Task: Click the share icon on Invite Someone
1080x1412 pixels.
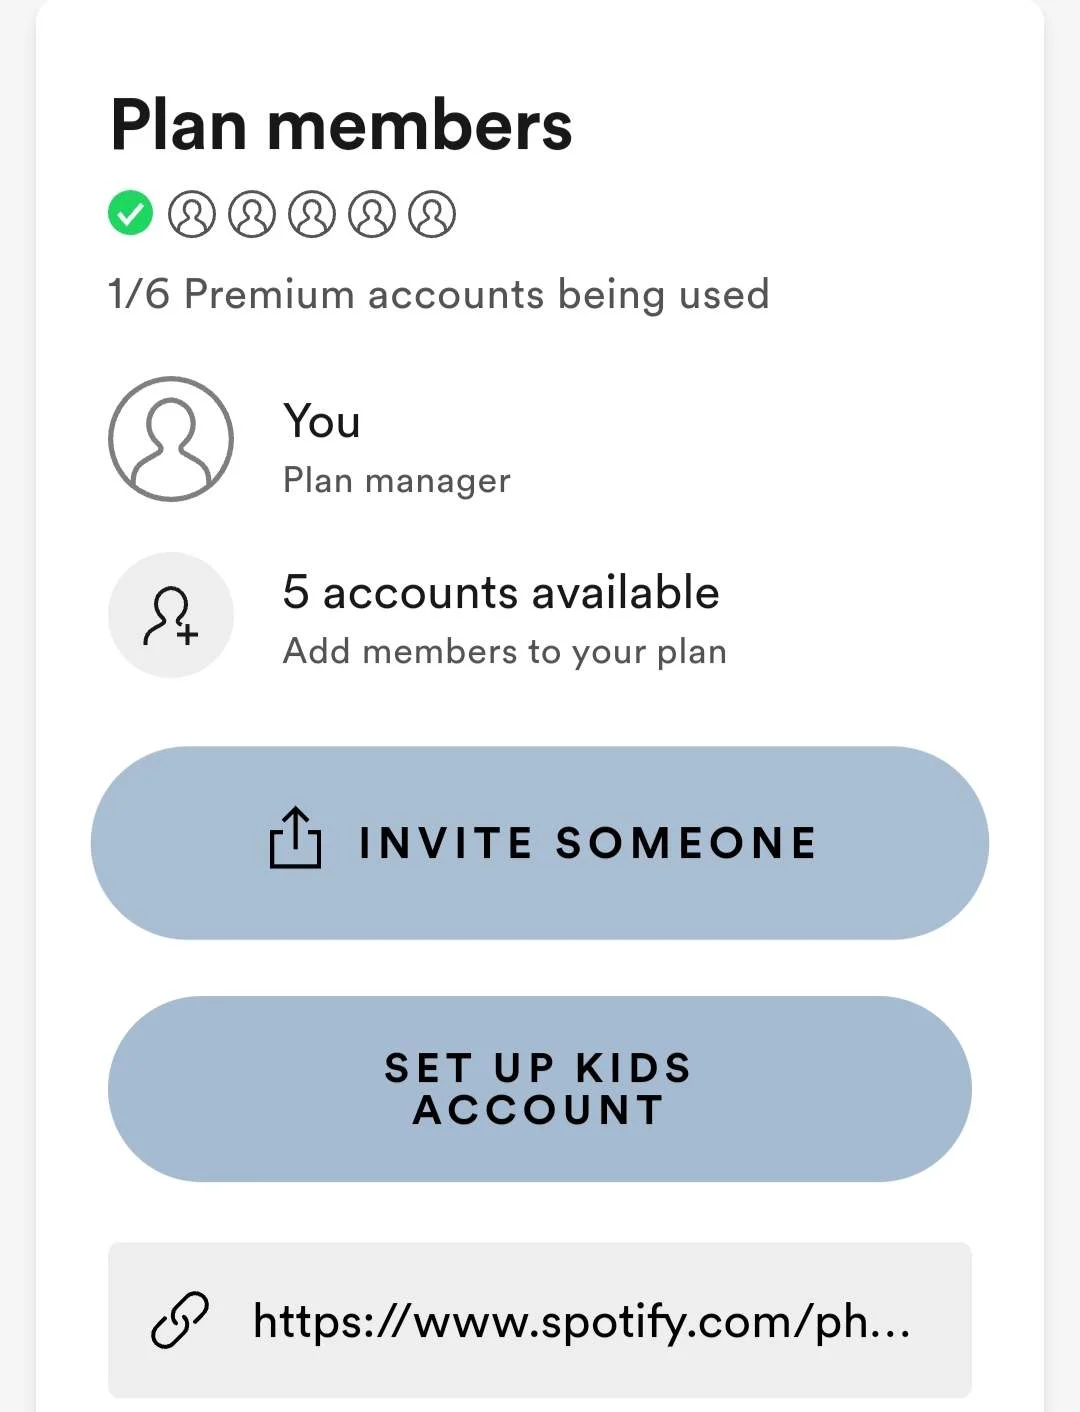Action: (x=296, y=838)
